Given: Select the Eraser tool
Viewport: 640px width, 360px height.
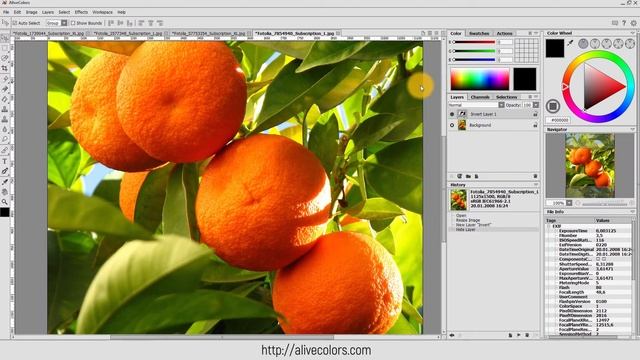Looking at the screenshot, I should 5,99.
